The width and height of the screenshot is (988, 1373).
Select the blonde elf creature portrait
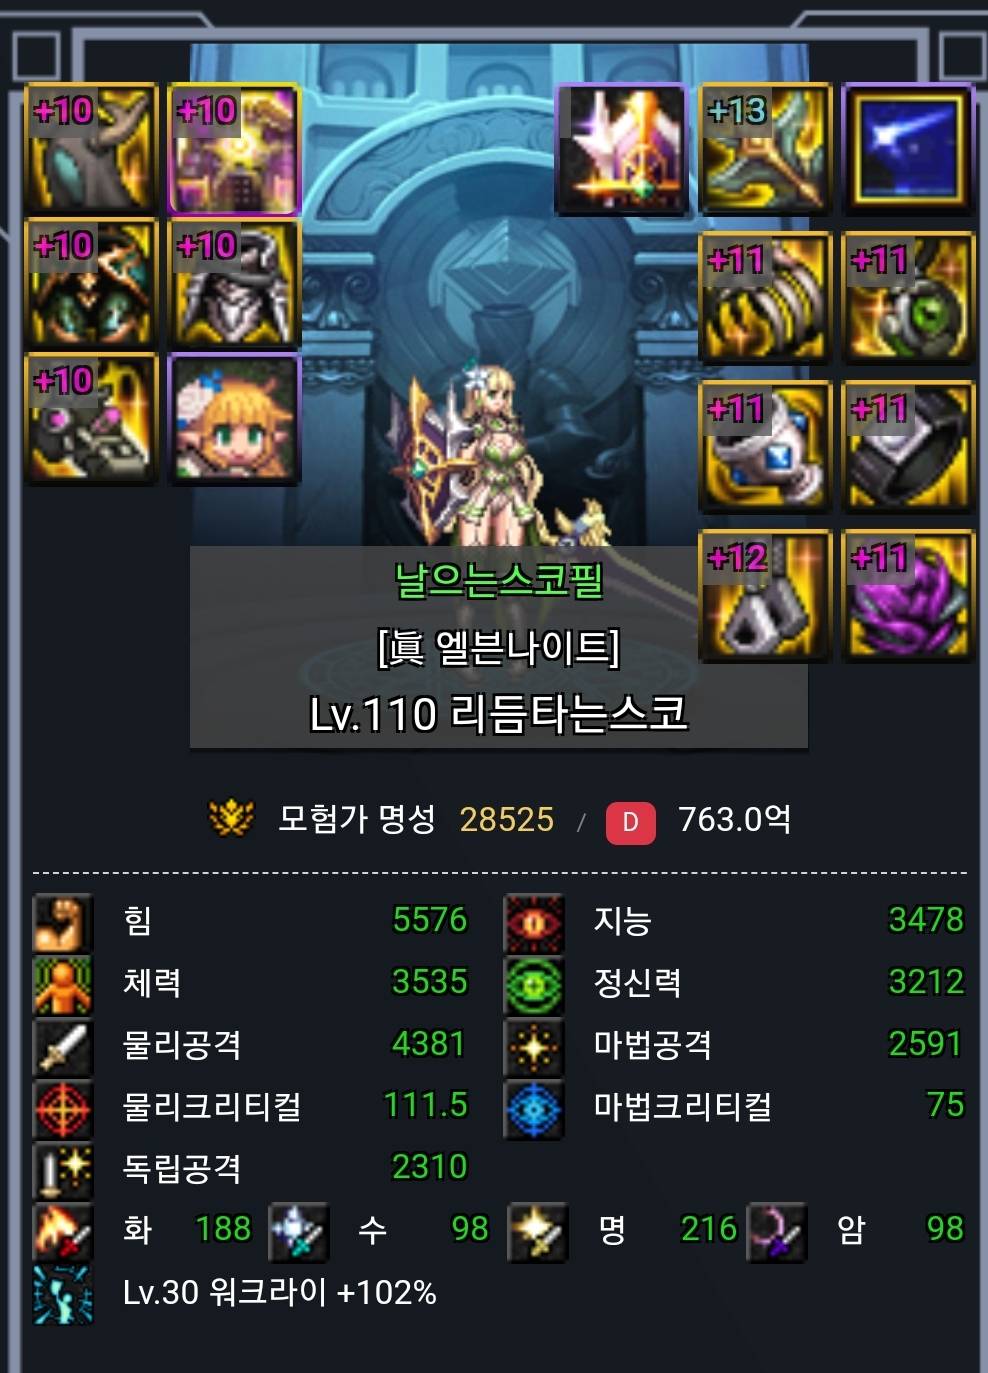(234, 418)
